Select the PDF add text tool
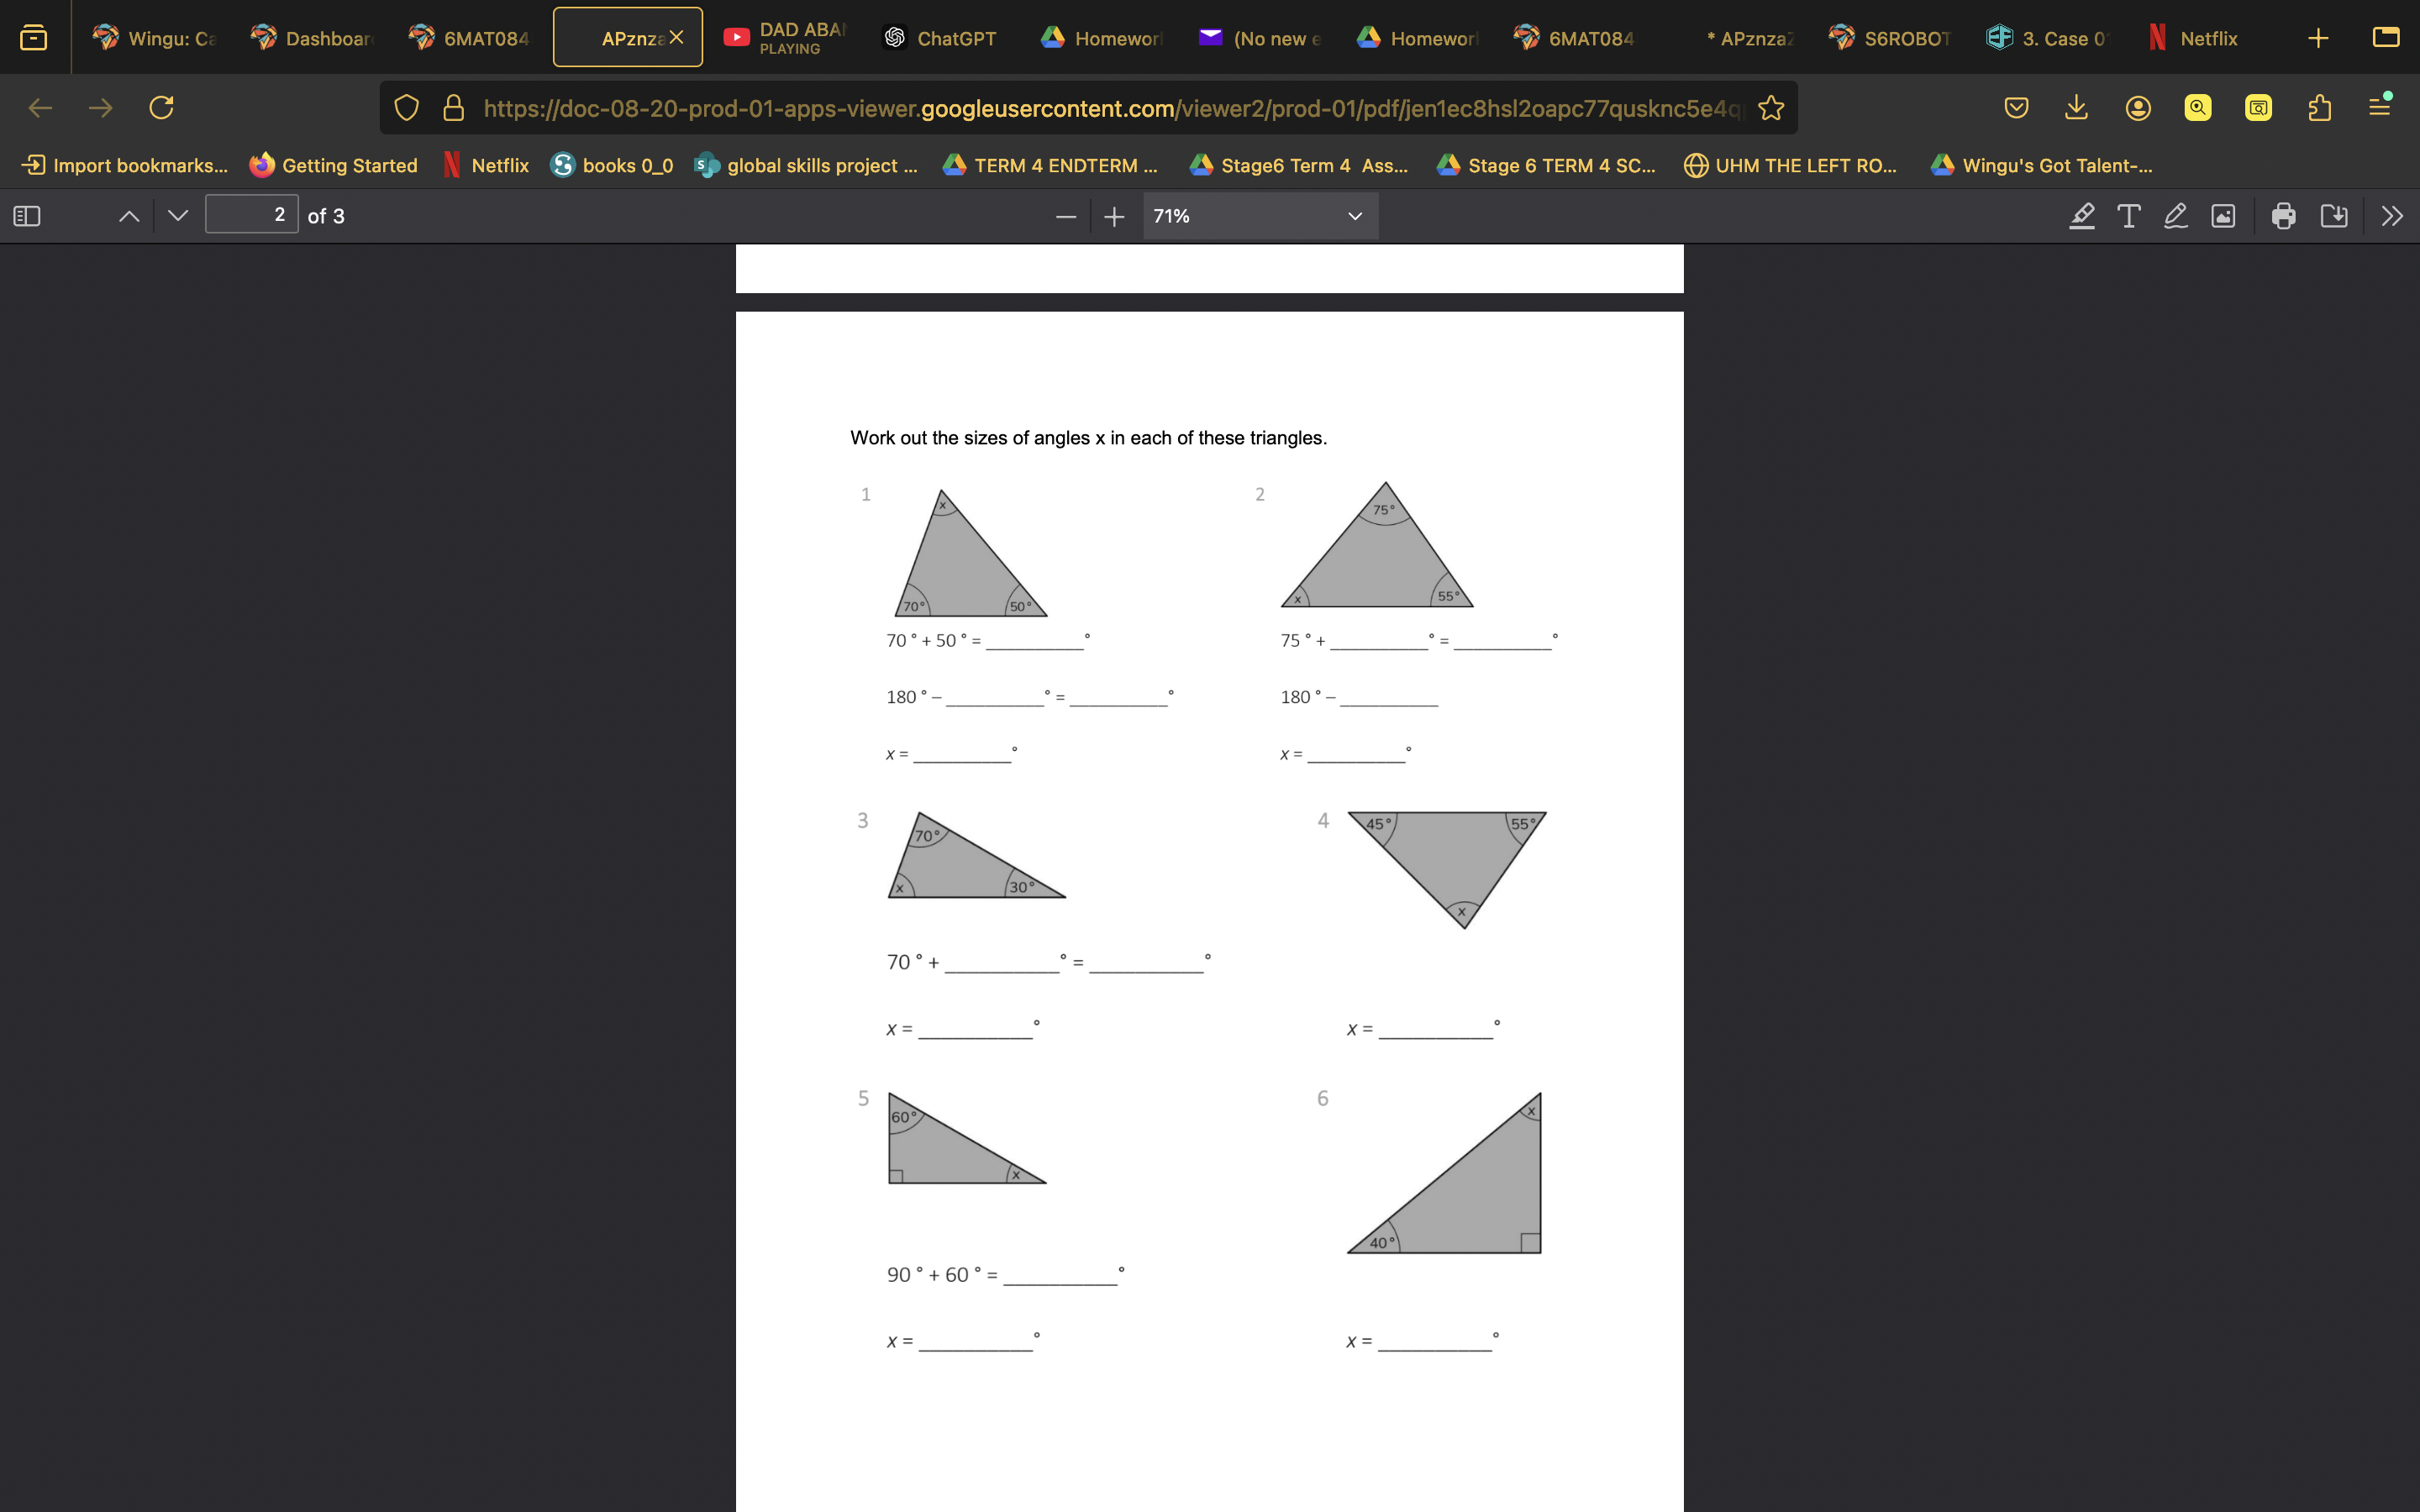 [2129, 216]
